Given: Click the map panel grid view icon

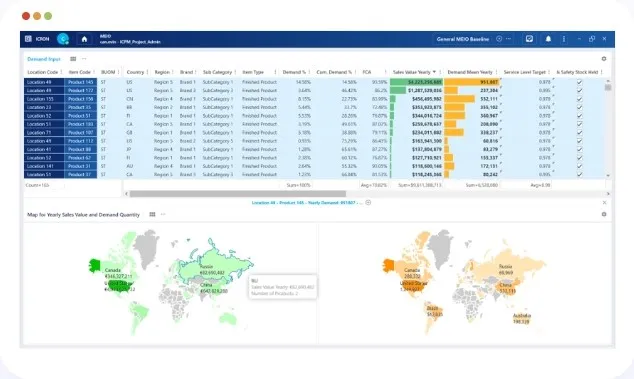Looking at the screenshot, I should tap(152, 214).
